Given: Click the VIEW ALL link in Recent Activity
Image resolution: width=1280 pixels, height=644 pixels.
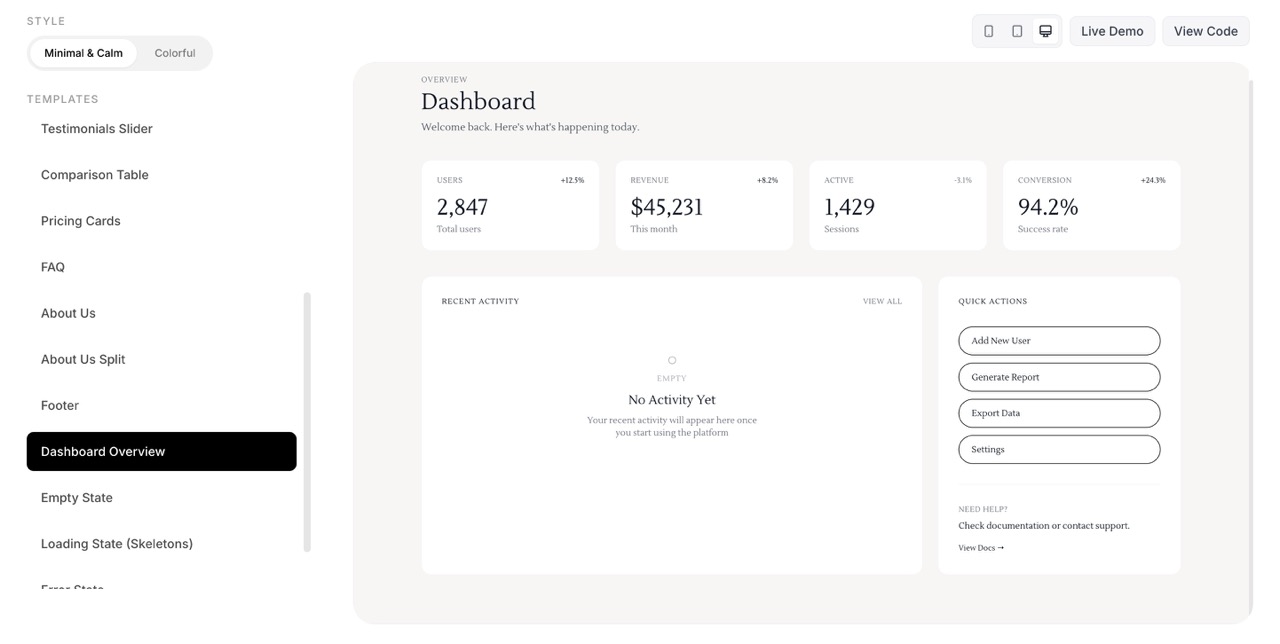Looking at the screenshot, I should click(x=881, y=300).
